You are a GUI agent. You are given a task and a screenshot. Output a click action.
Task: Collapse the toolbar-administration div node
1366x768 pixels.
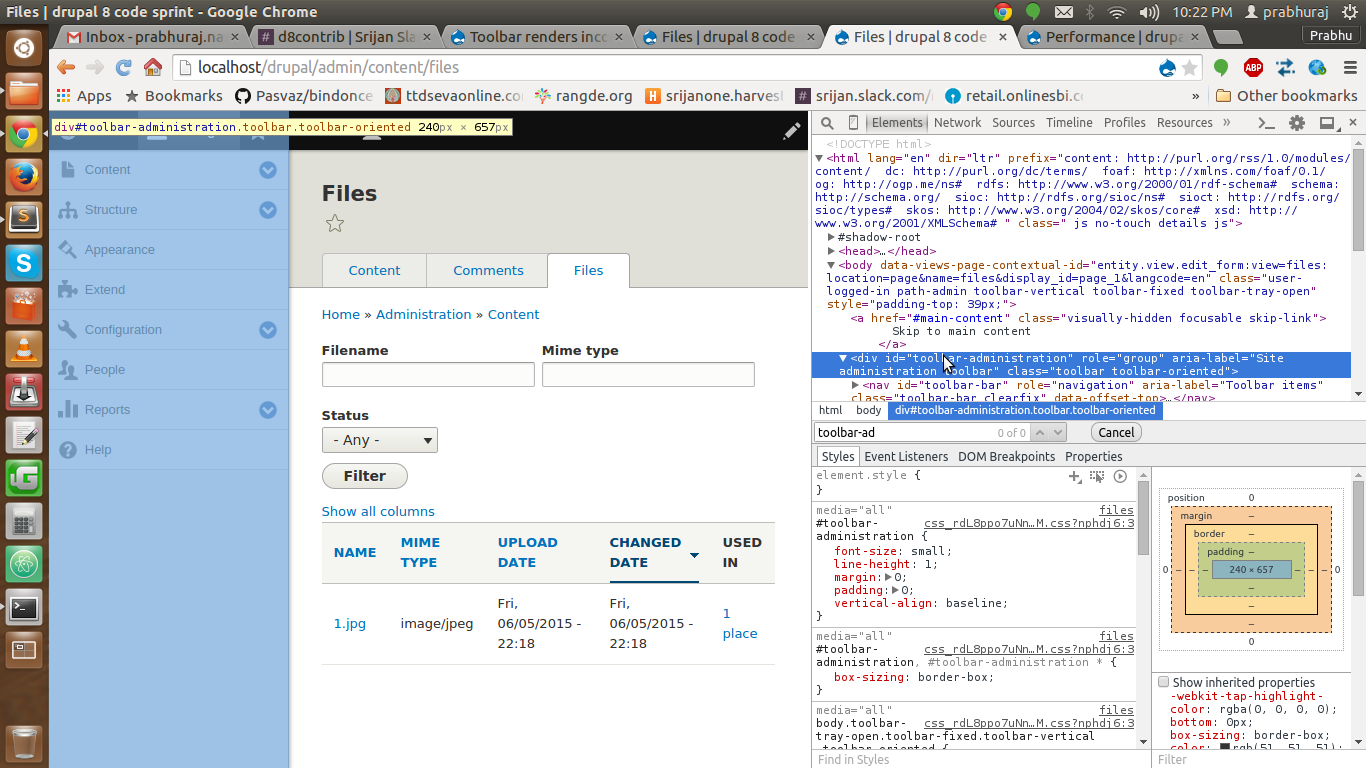(843, 358)
